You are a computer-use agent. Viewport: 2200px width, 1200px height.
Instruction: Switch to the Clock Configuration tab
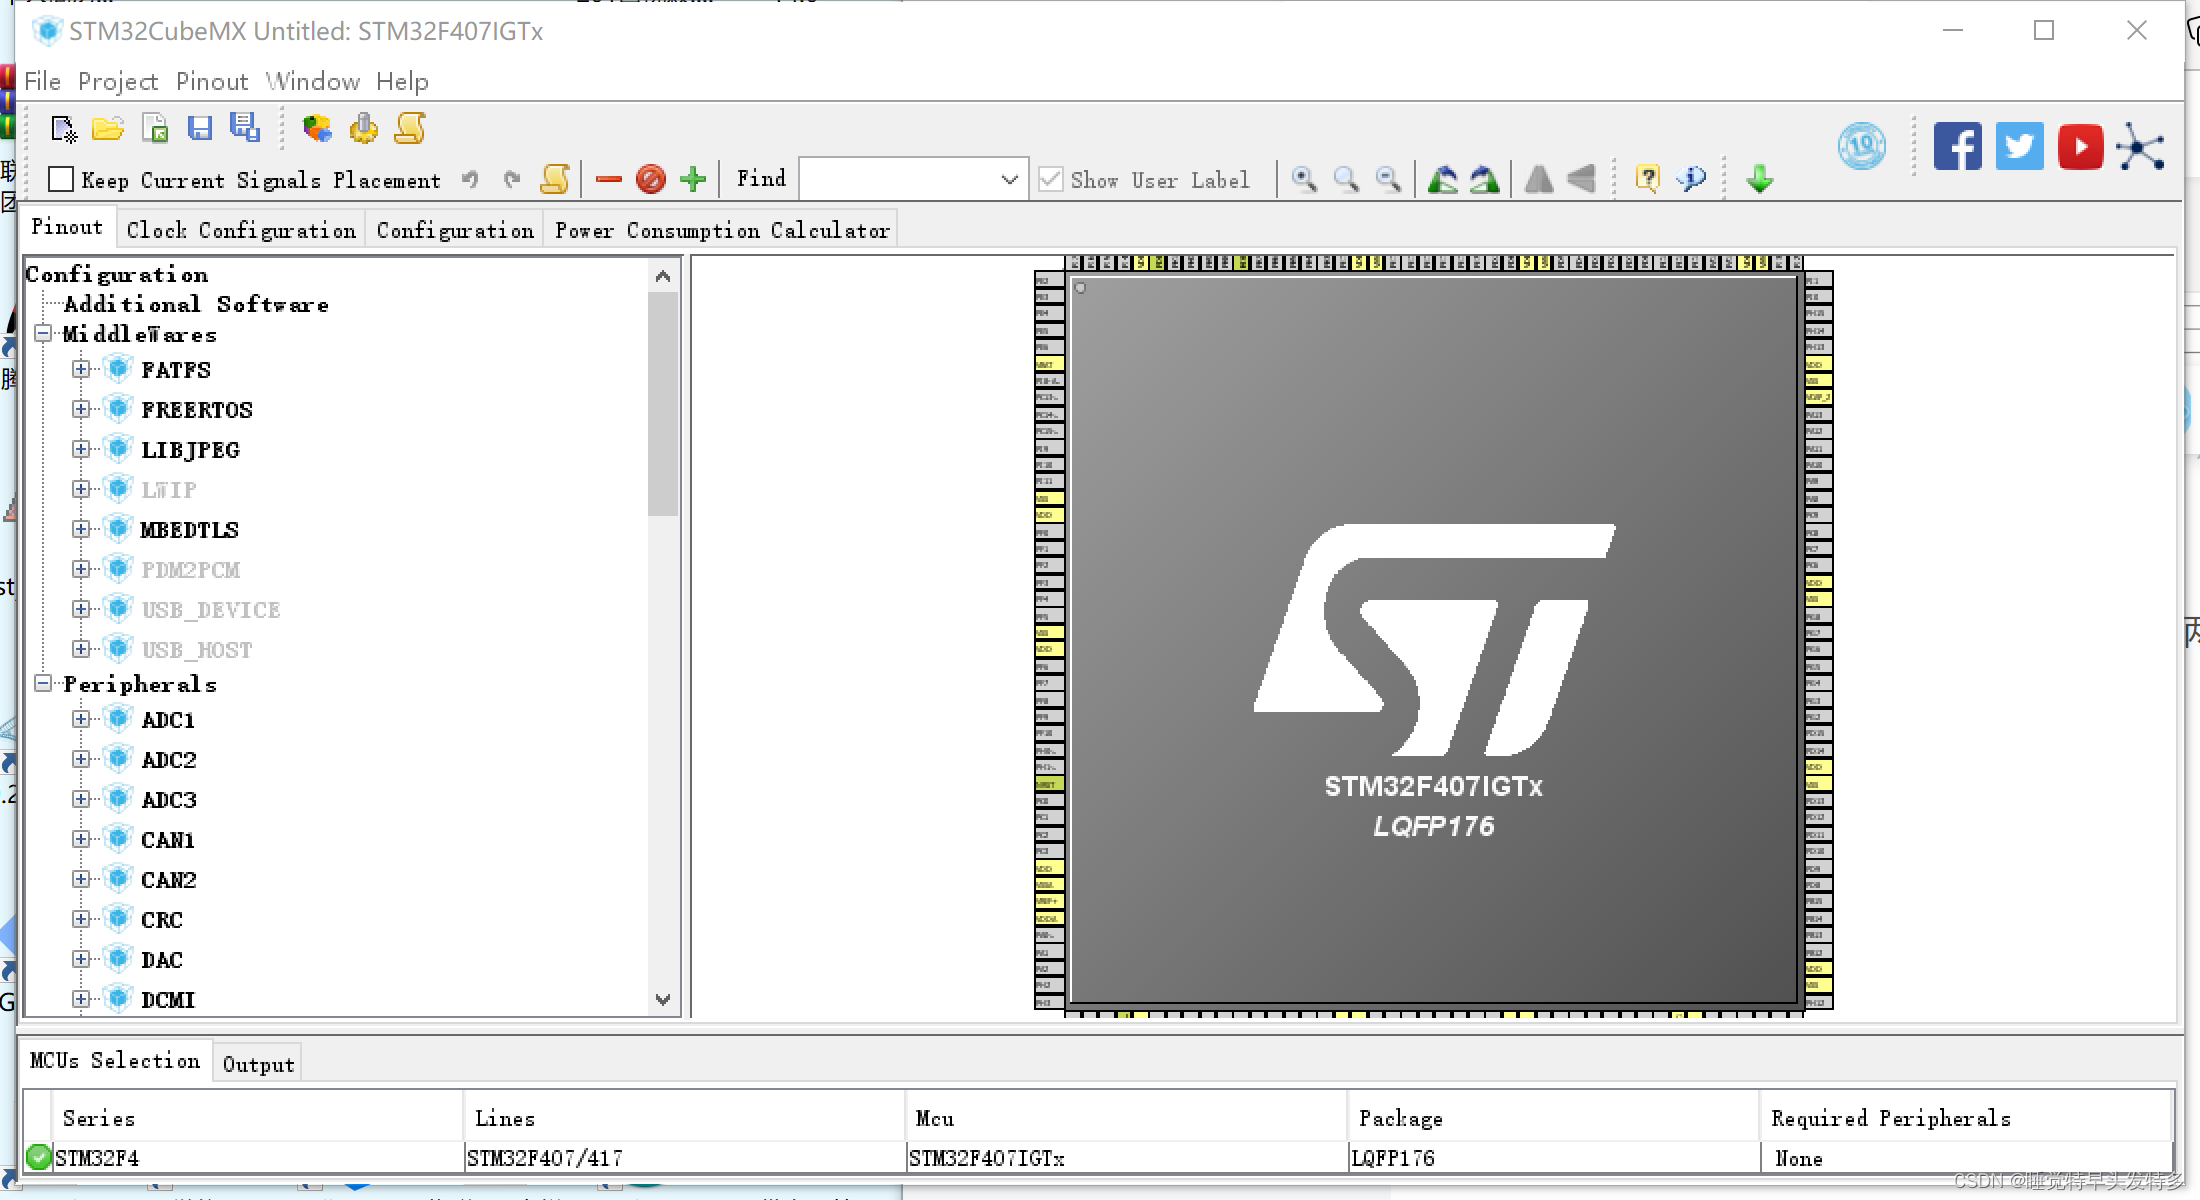(x=241, y=228)
